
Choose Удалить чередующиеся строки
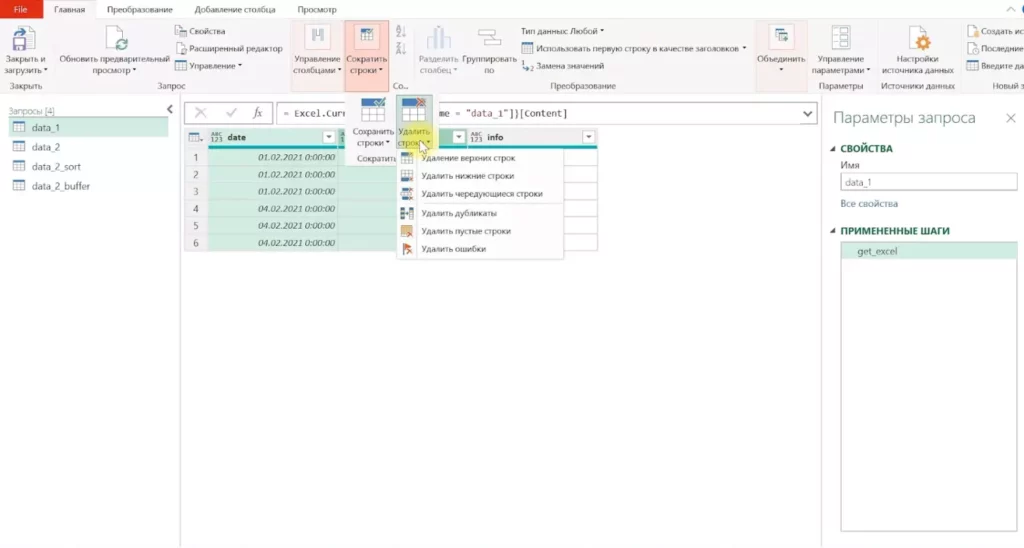click(x=480, y=194)
